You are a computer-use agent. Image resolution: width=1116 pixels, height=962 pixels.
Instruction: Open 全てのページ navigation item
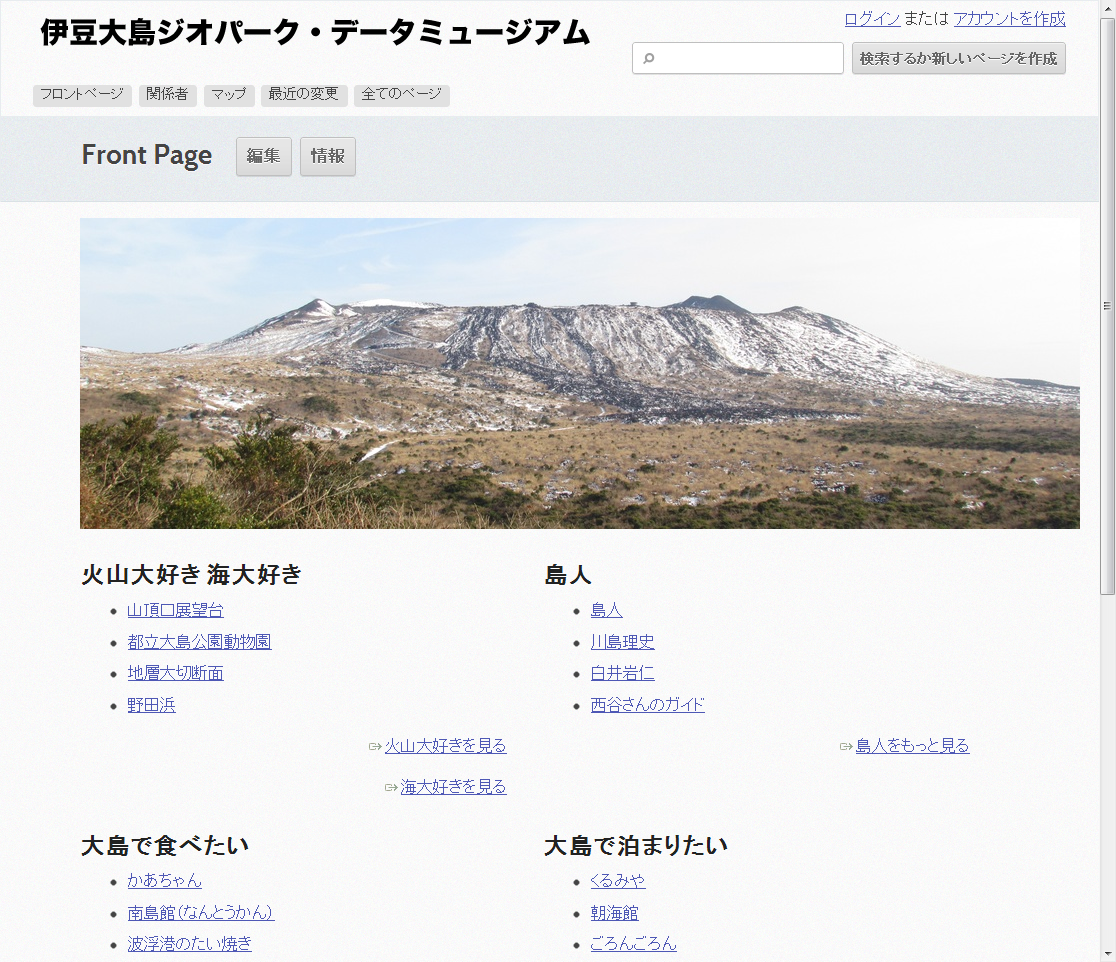[401, 95]
